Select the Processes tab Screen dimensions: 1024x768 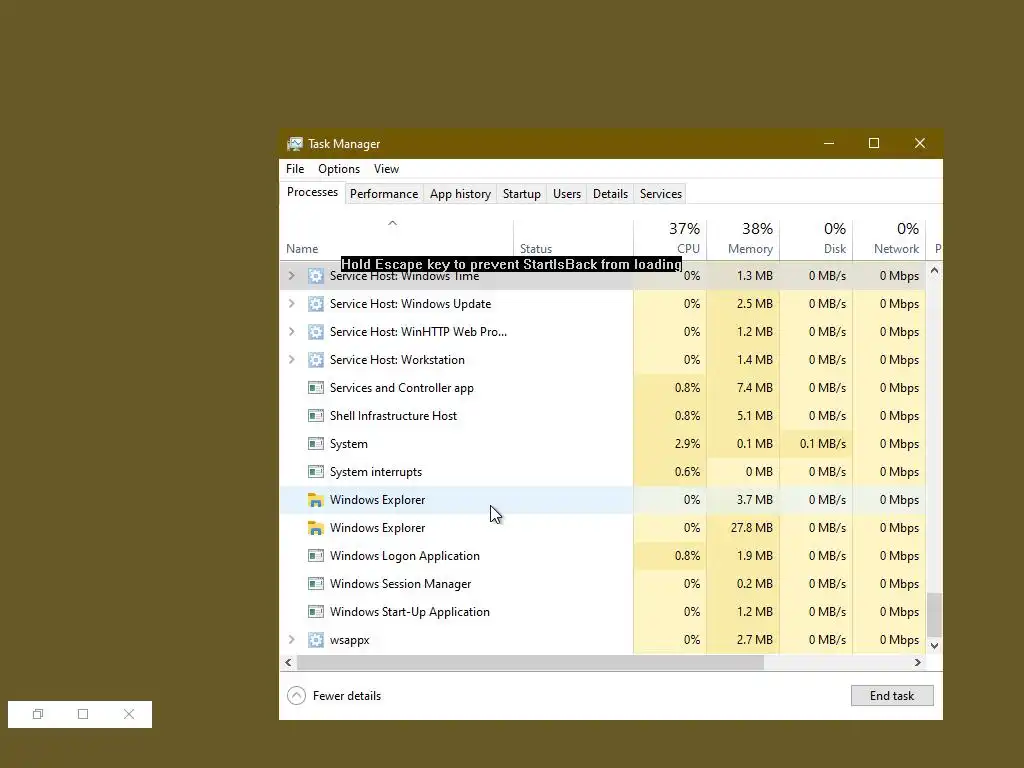click(312, 192)
